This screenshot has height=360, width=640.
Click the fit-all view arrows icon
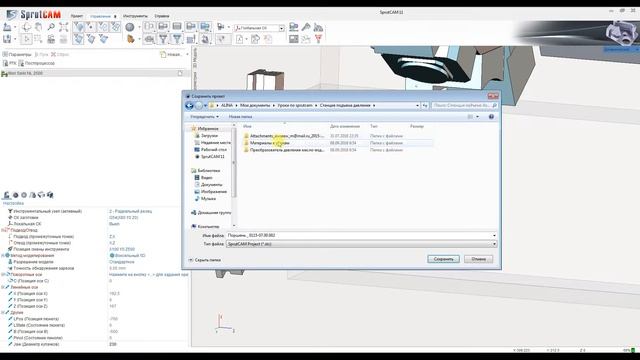tap(64, 27)
